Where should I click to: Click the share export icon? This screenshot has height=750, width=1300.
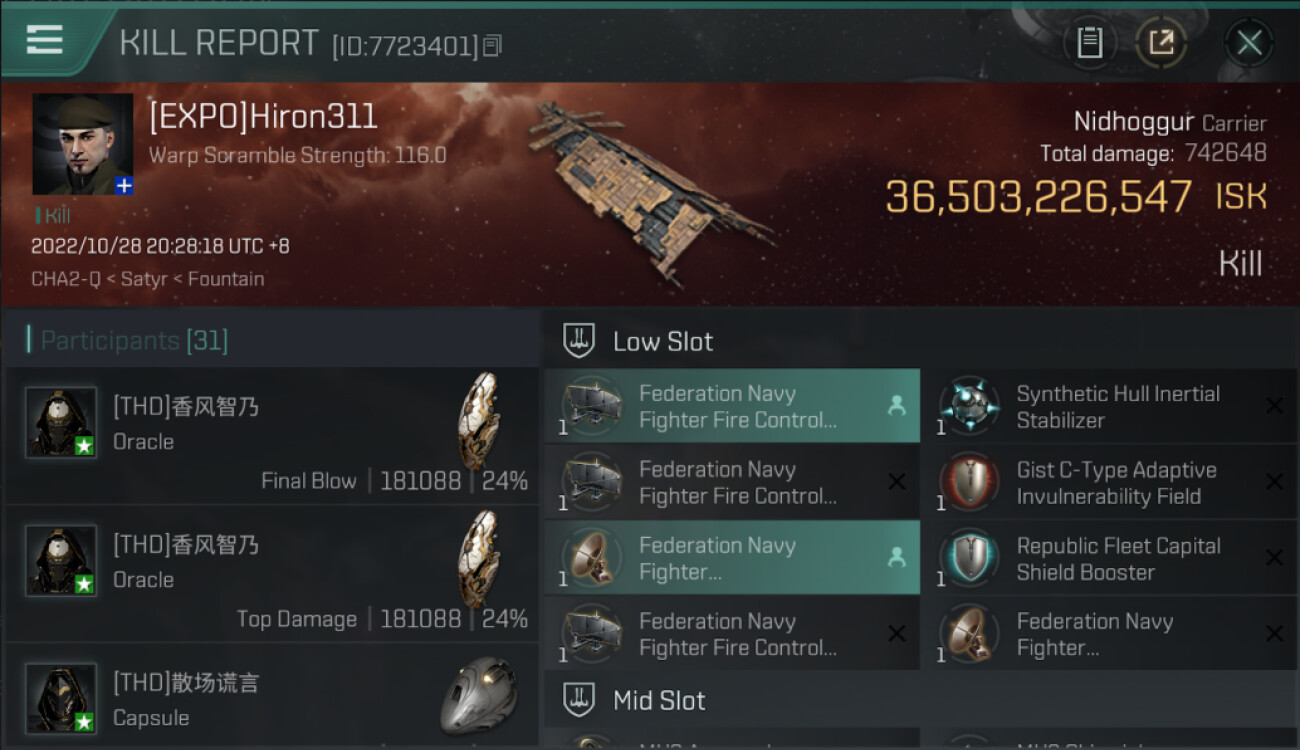pyautogui.click(x=1161, y=42)
